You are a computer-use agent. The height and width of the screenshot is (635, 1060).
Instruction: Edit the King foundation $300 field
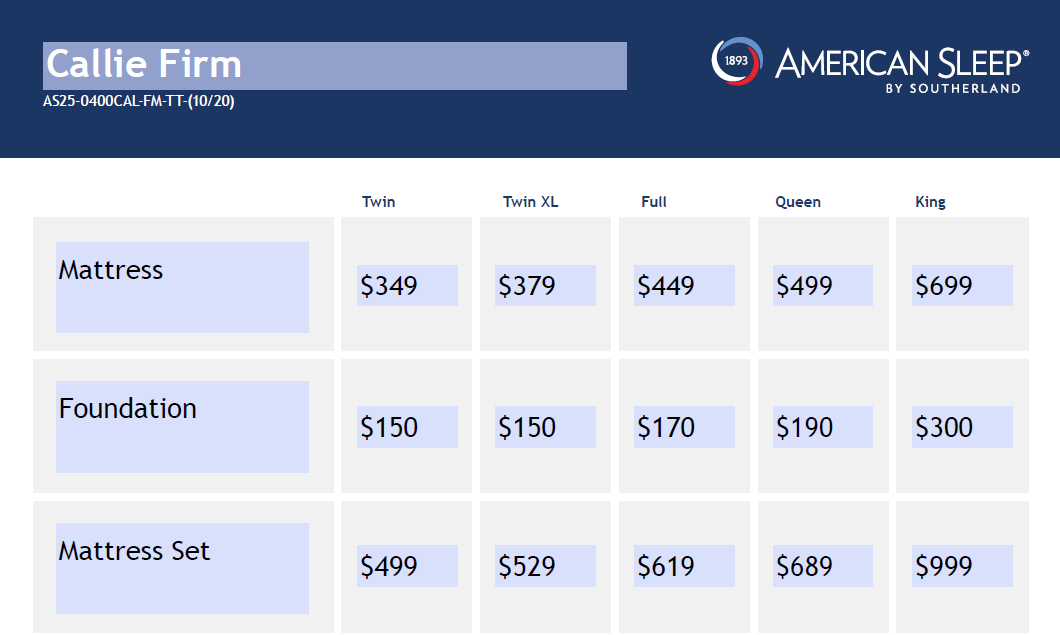962,427
